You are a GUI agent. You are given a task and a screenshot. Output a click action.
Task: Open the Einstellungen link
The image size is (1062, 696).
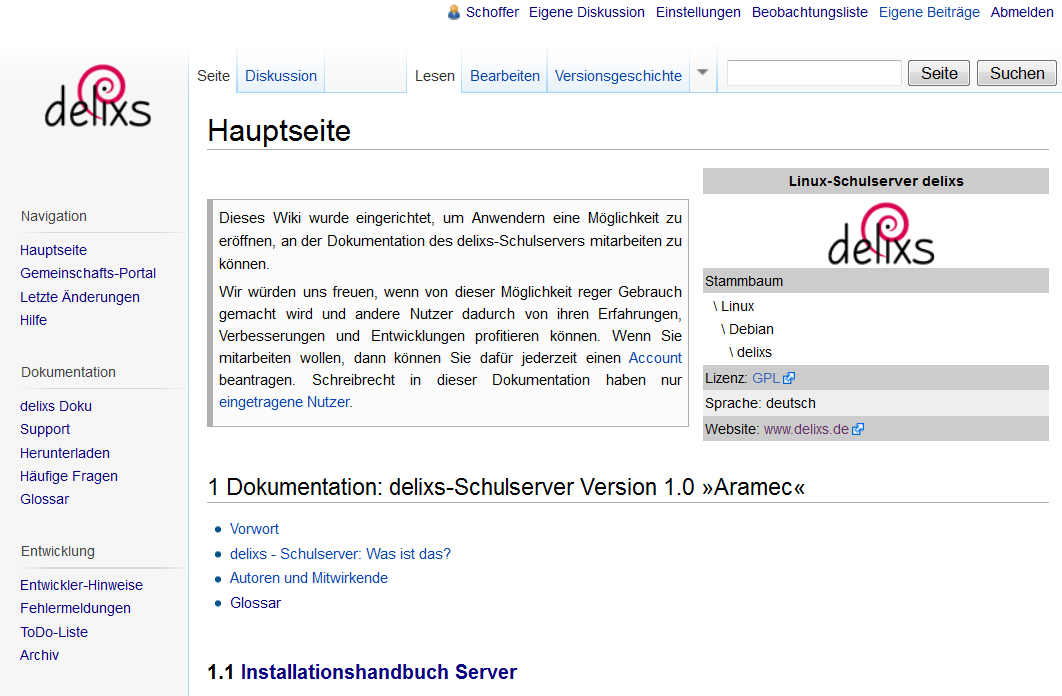click(x=697, y=12)
